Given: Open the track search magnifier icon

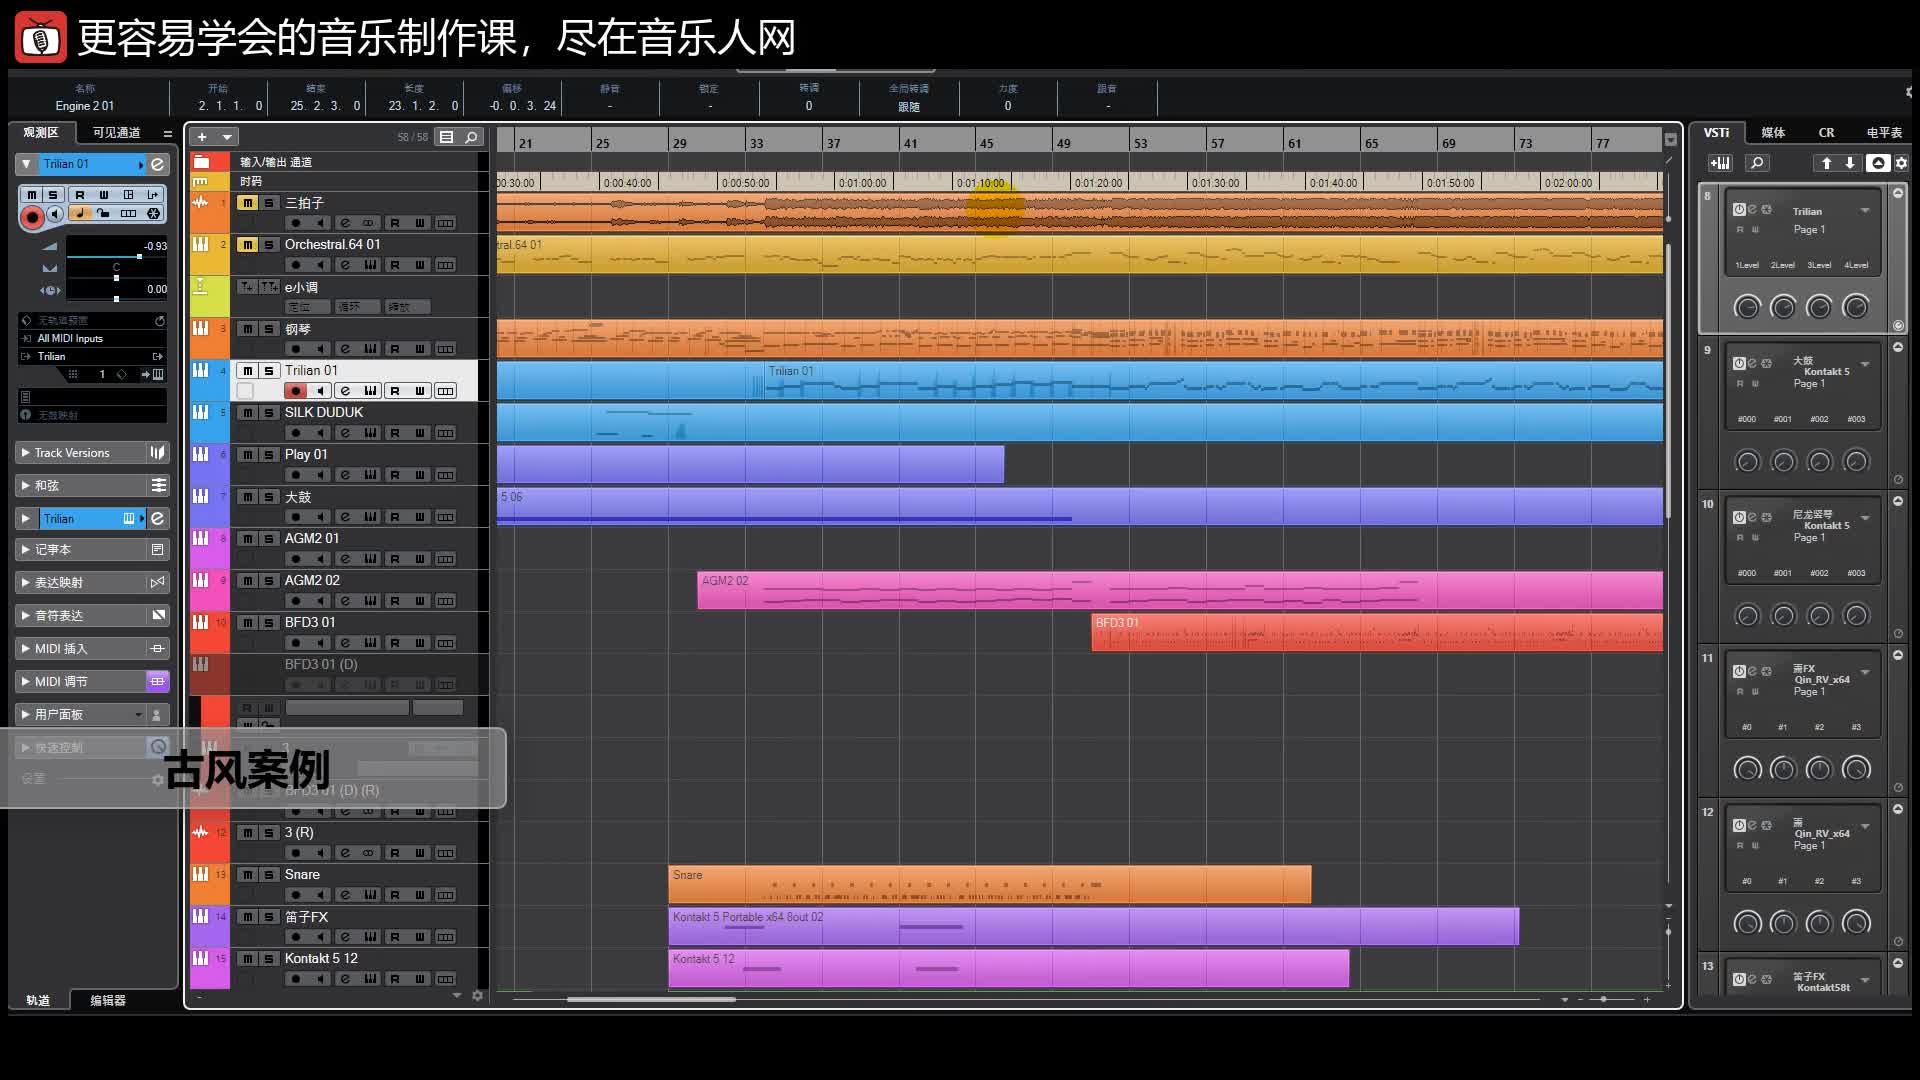Looking at the screenshot, I should [x=471, y=137].
